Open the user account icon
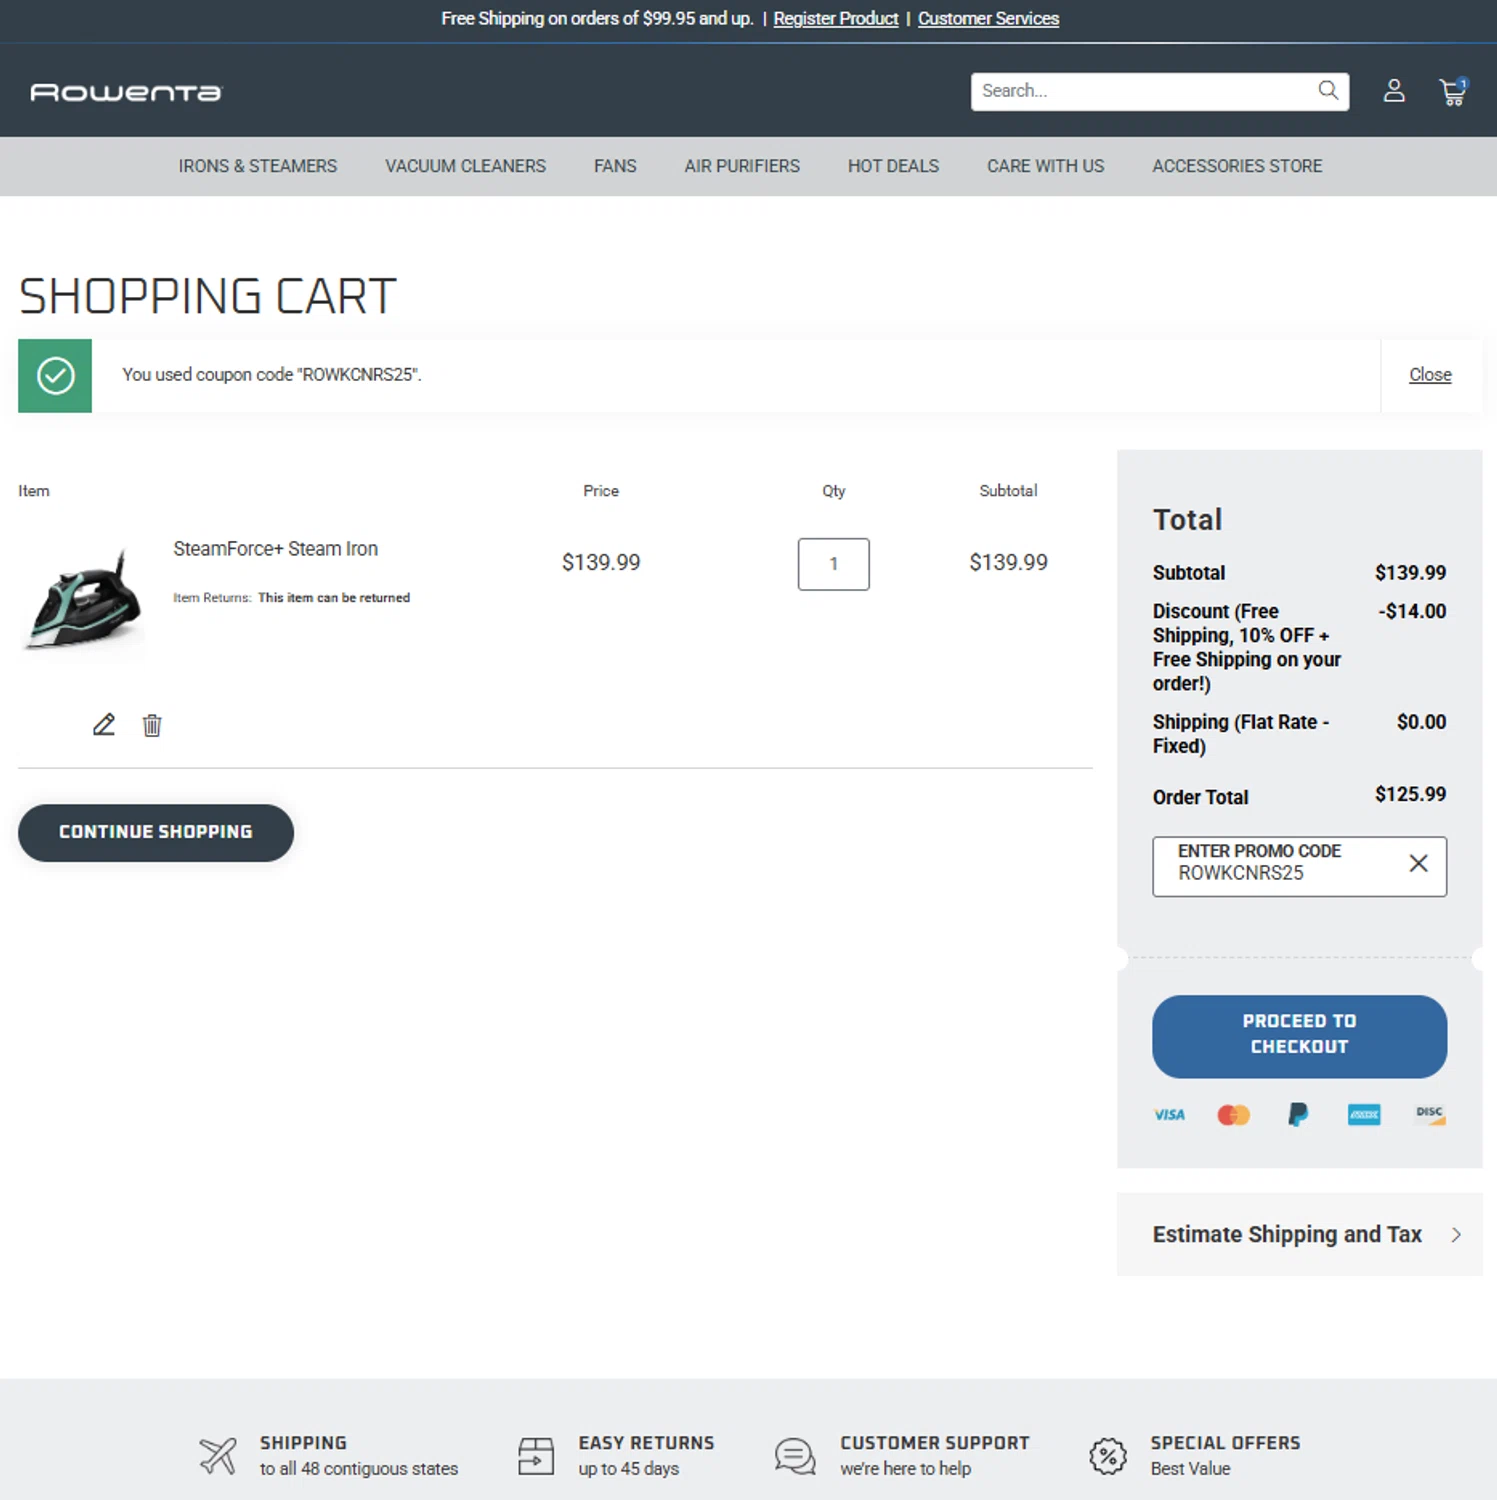The image size is (1497, 1500). (x=1394, y=91)
